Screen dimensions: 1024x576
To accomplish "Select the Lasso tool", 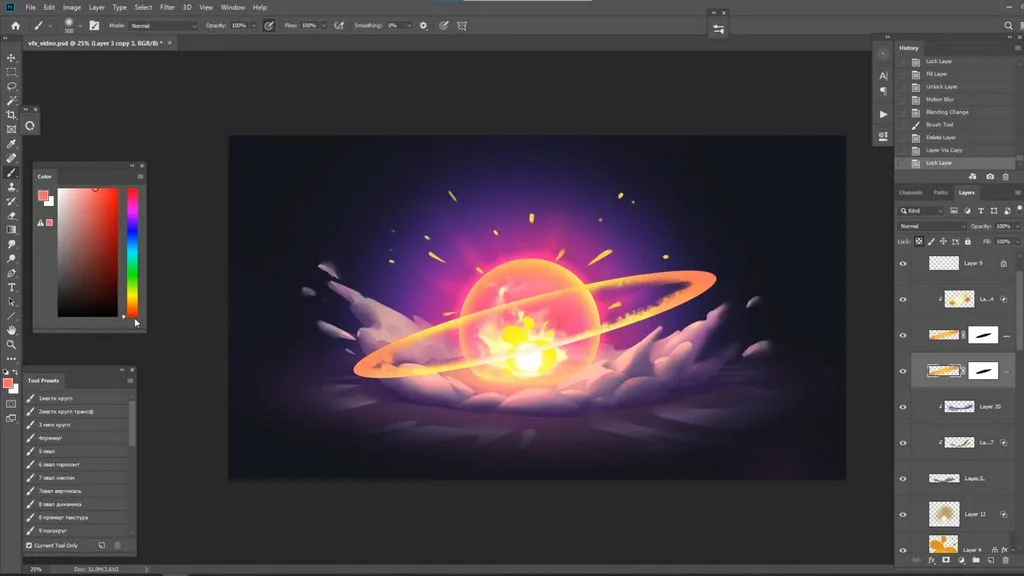I will [11, 86].
